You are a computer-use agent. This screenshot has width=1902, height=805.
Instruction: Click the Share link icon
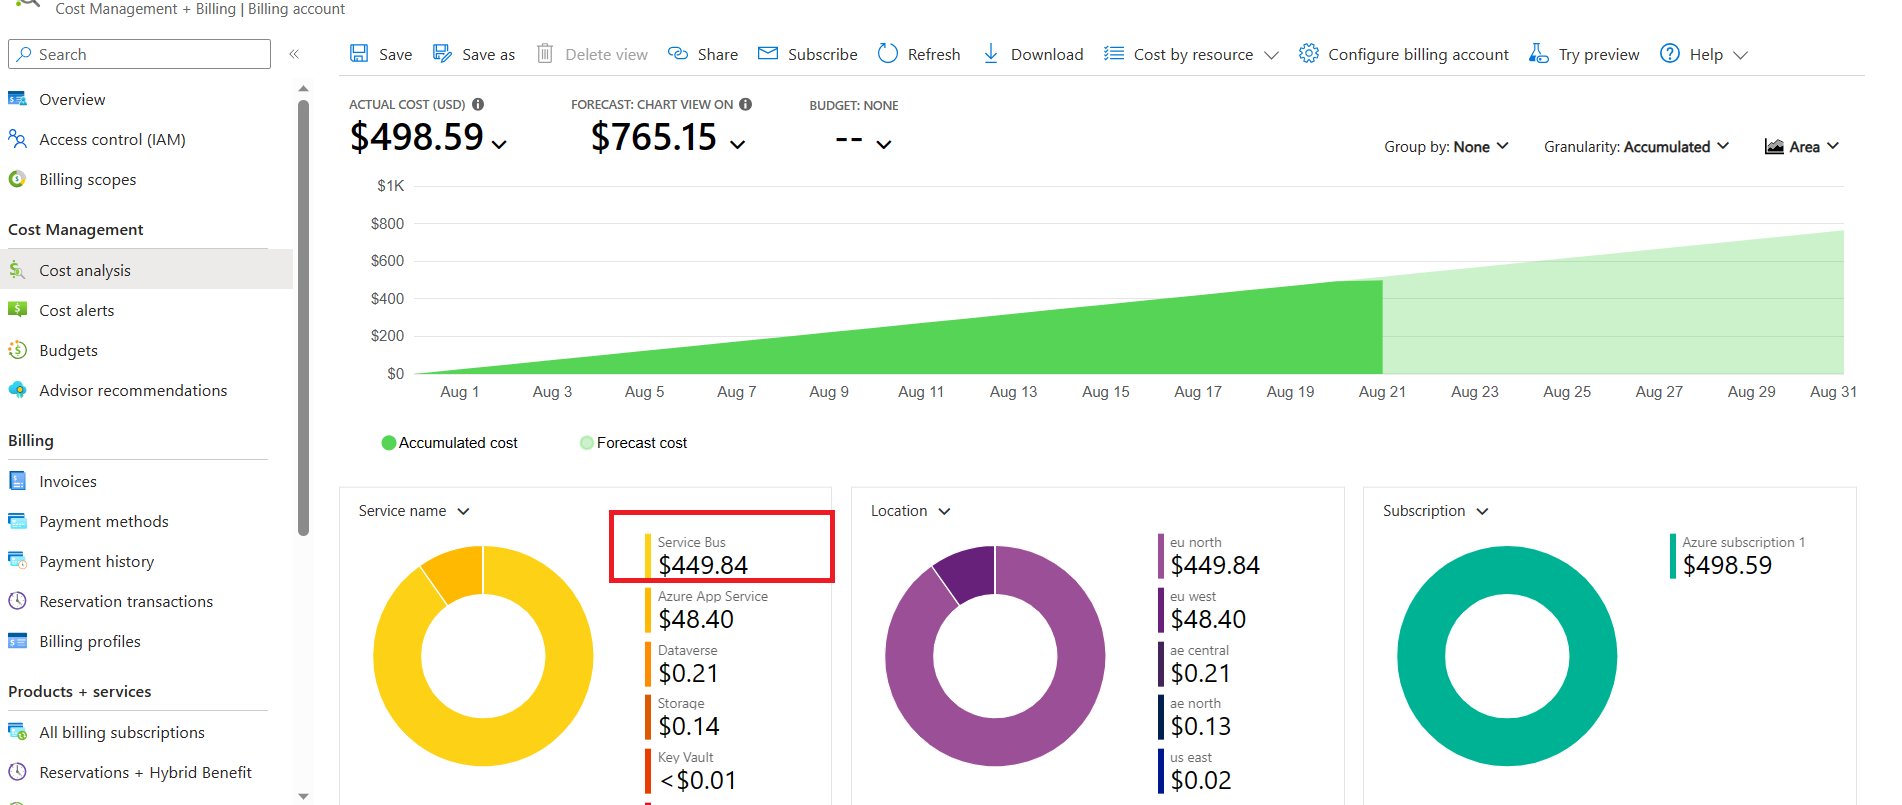678,53
